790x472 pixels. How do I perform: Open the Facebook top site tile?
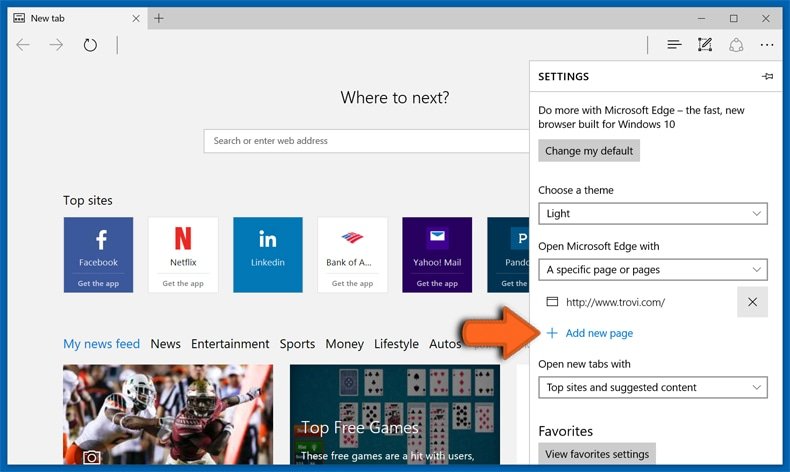[98, 254]
